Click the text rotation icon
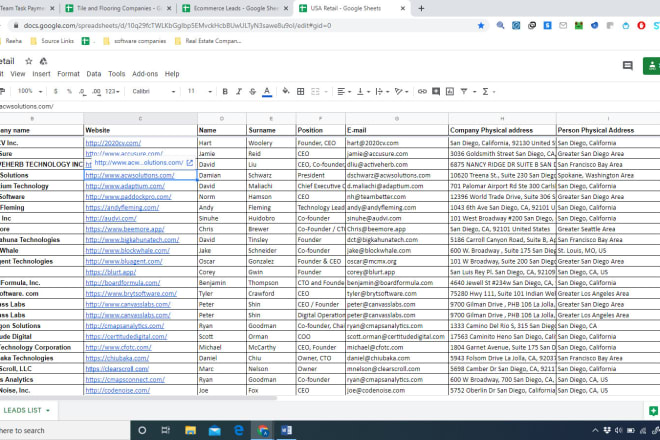This screenshot has width=660, height=440. pyautogui.click(x=399, y=91)
